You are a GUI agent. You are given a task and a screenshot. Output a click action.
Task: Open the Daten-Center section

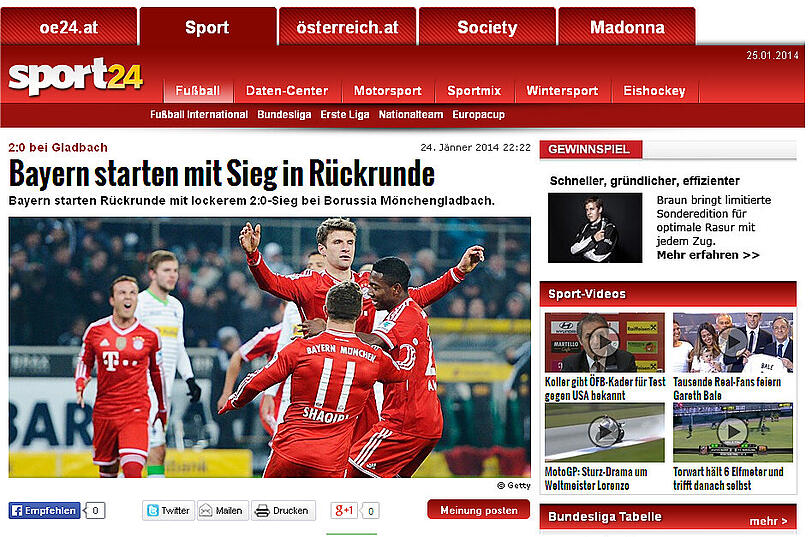287,91
